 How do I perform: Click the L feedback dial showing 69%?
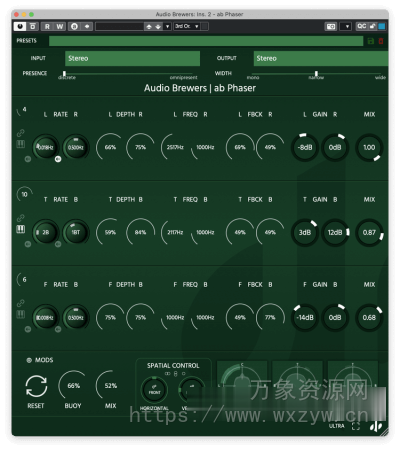click(240, 147)
